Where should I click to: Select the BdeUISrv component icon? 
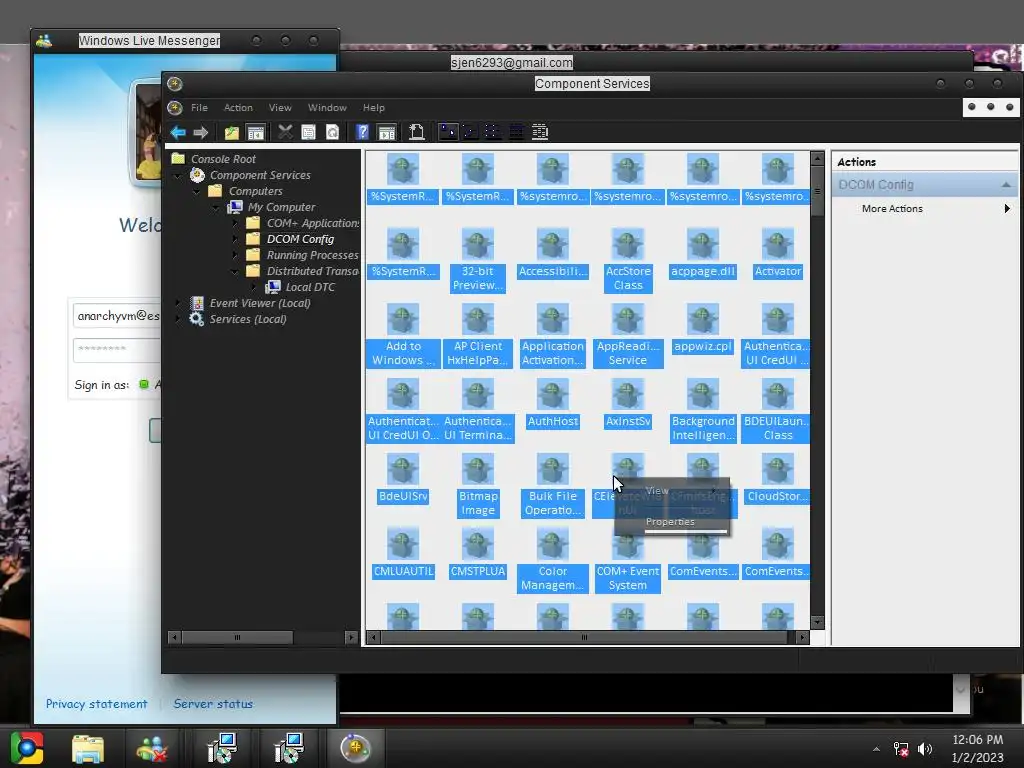click(x=403, y=478)
